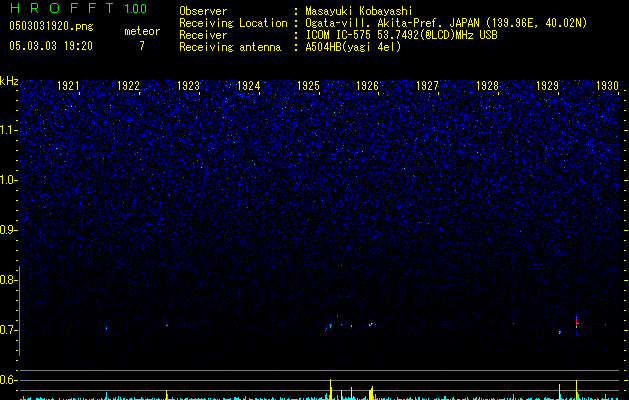Click the 1.0 frequency axis label
This screenshot has height=400, width=629.
(x=8, y=180)
